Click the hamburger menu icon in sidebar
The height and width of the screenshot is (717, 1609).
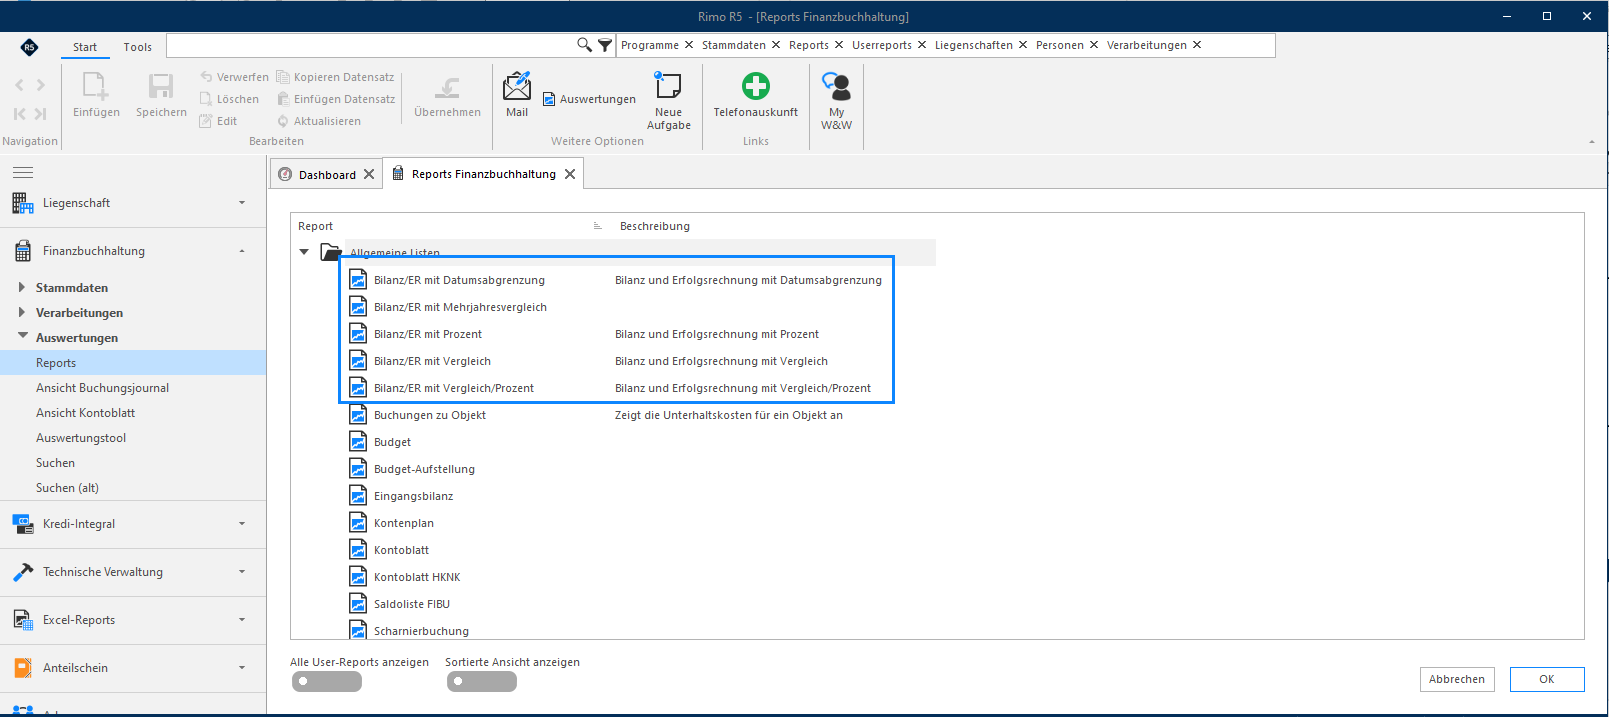pyautogui.click(x=23, y=172)
